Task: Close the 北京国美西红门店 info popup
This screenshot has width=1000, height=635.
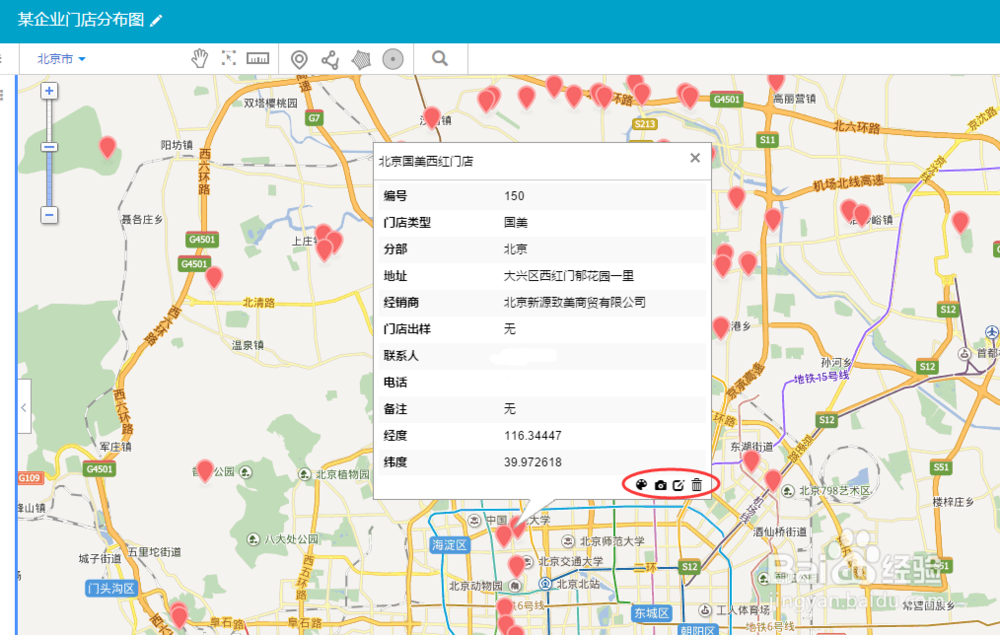Action: click(x=695, y=157)
